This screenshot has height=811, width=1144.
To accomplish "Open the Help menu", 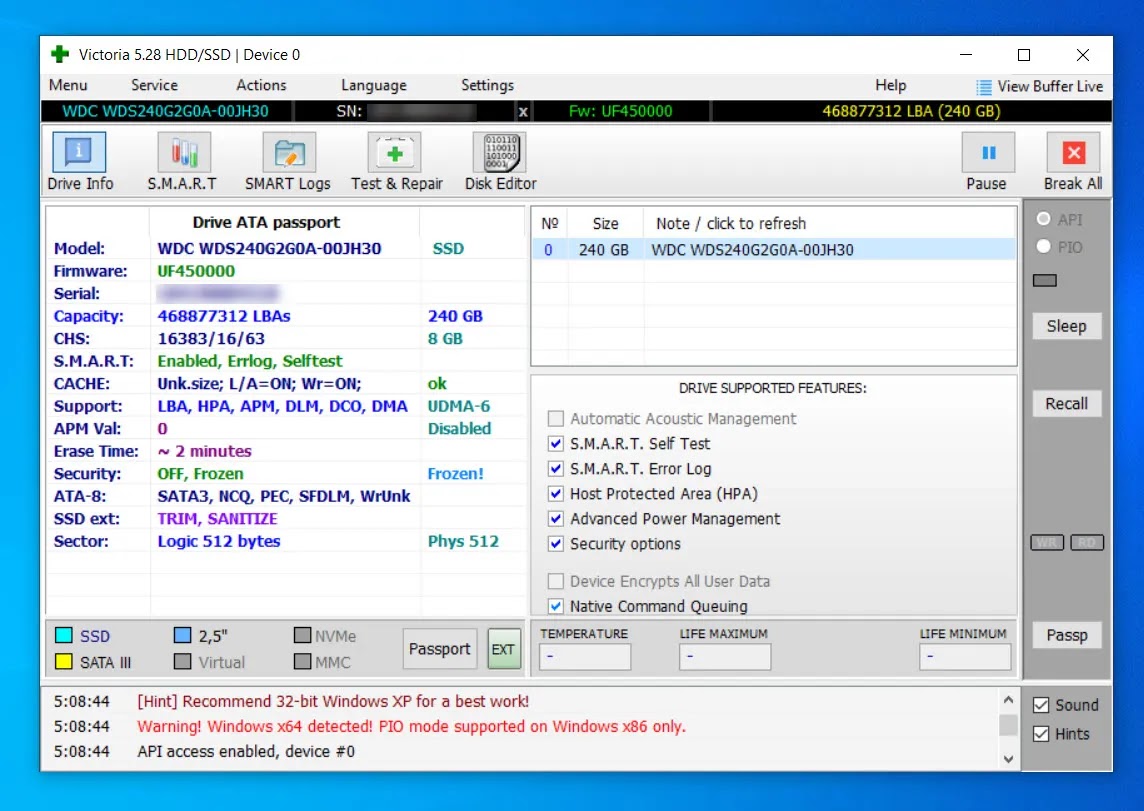I will click(x=890, y=85).
